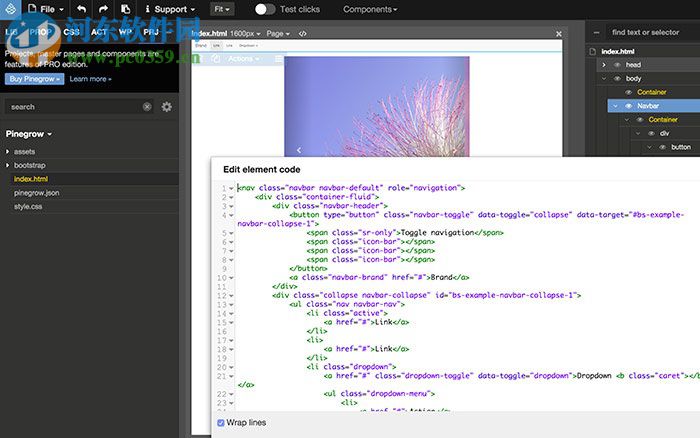Close the index.html page view

point(558,33)
